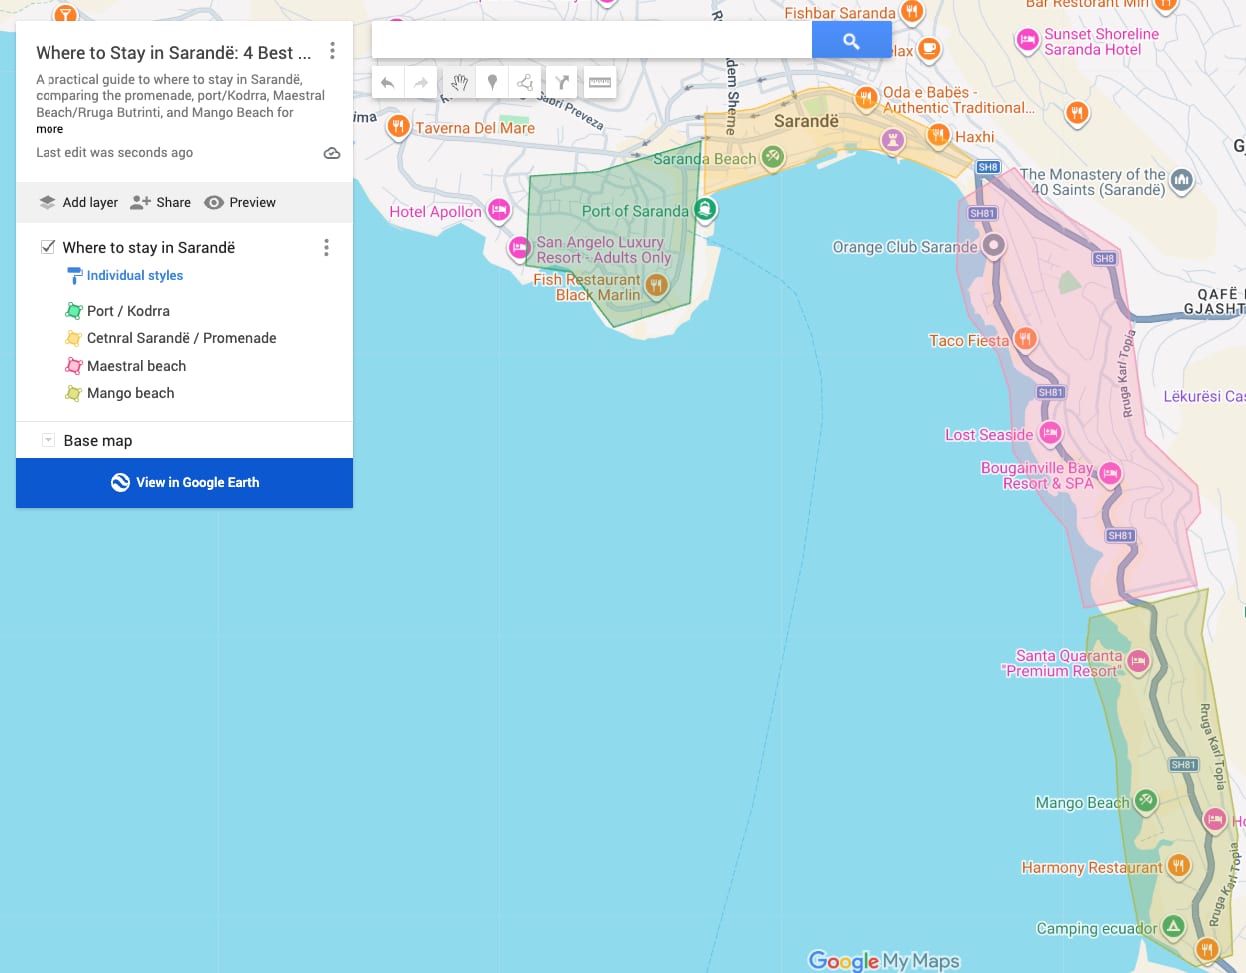Click the Undo arrow in map toolbar

click(x=388, y=83)
